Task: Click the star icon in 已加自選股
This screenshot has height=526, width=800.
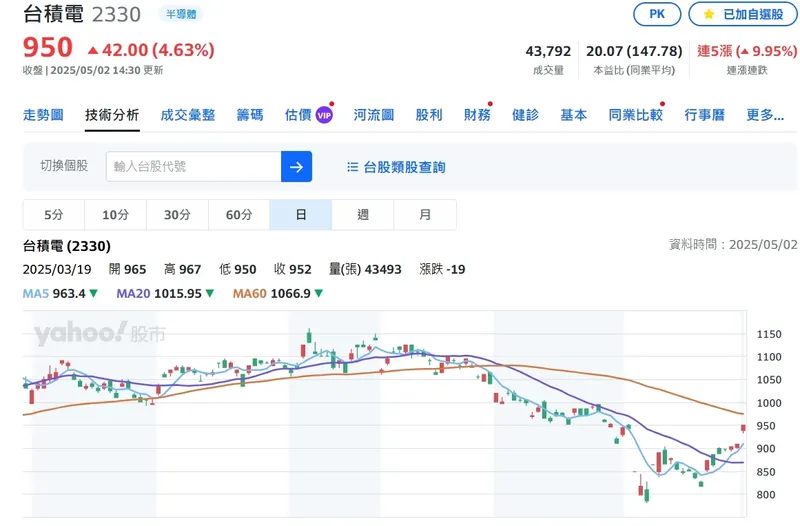Action: [708, 15]
